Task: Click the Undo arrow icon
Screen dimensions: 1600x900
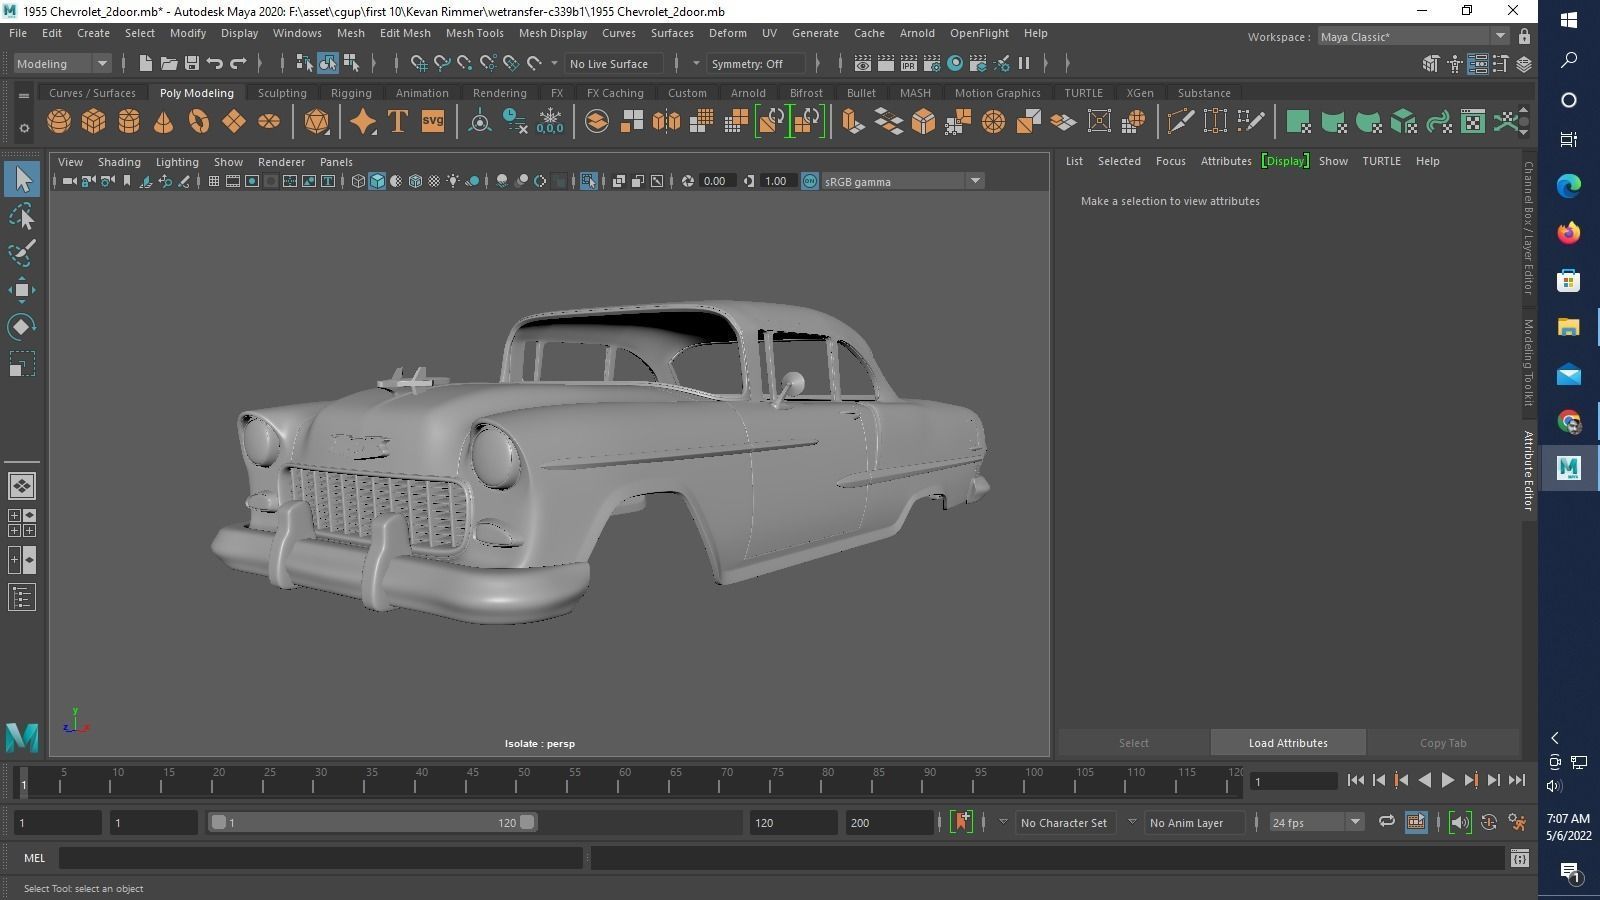Action: (215, 64)
